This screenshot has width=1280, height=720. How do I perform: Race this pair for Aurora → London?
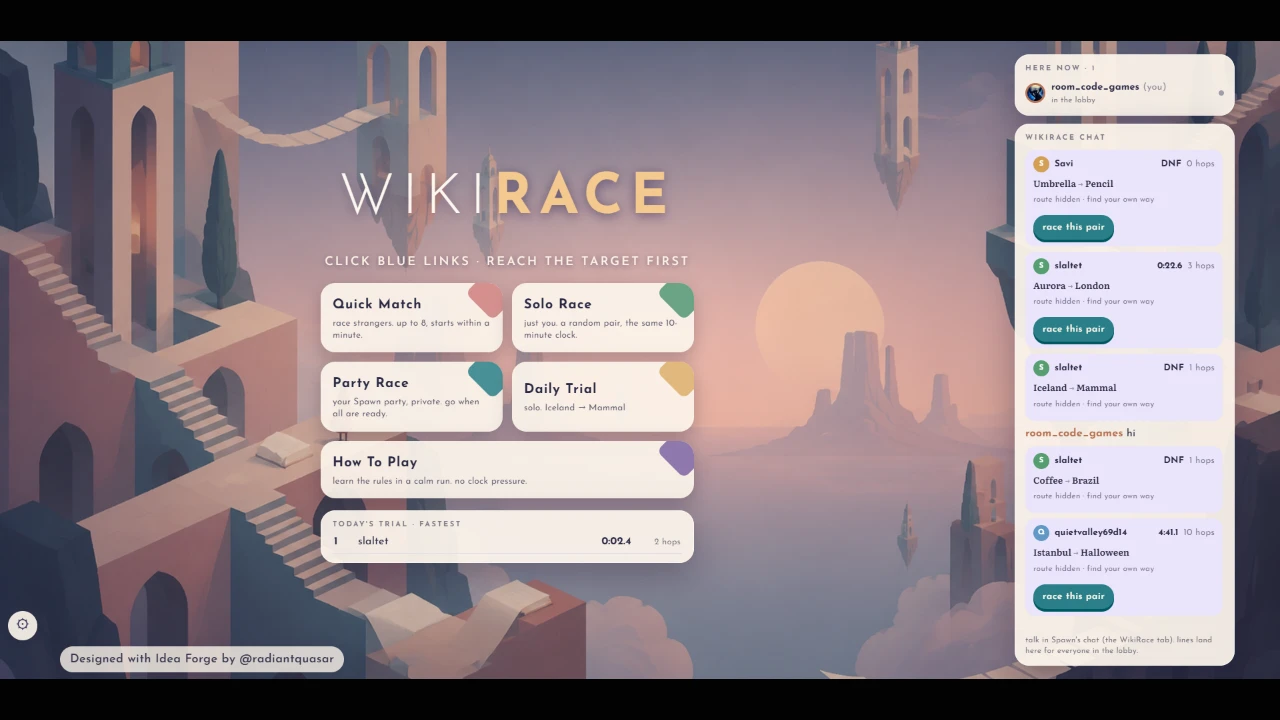click(x=1073, y=330)
